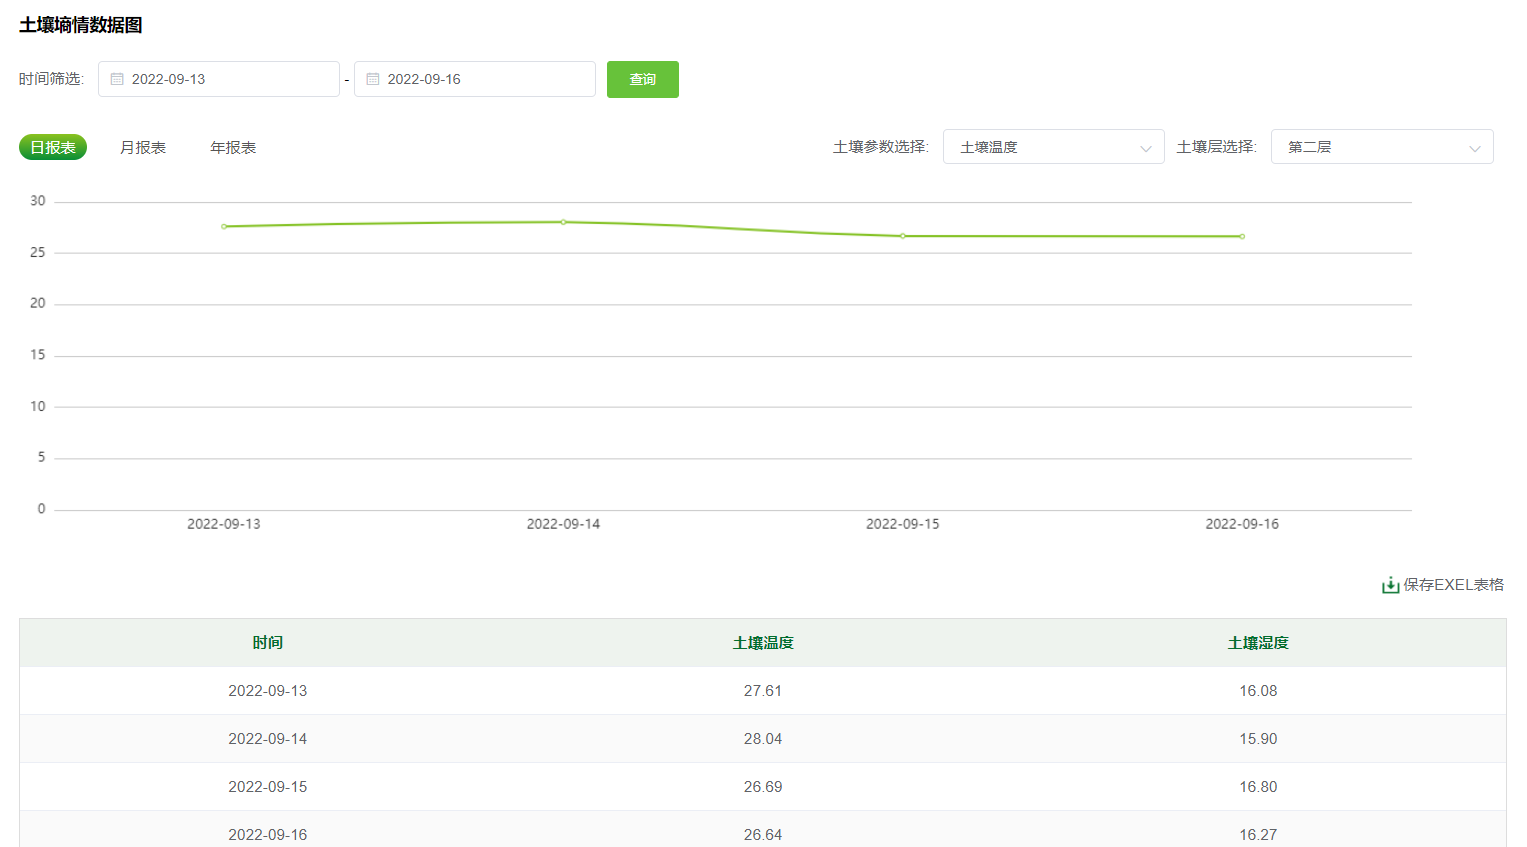Click the 土壤温度 column header in table
The width and height of the screenshot is (1527, 847).
(763, 643)
